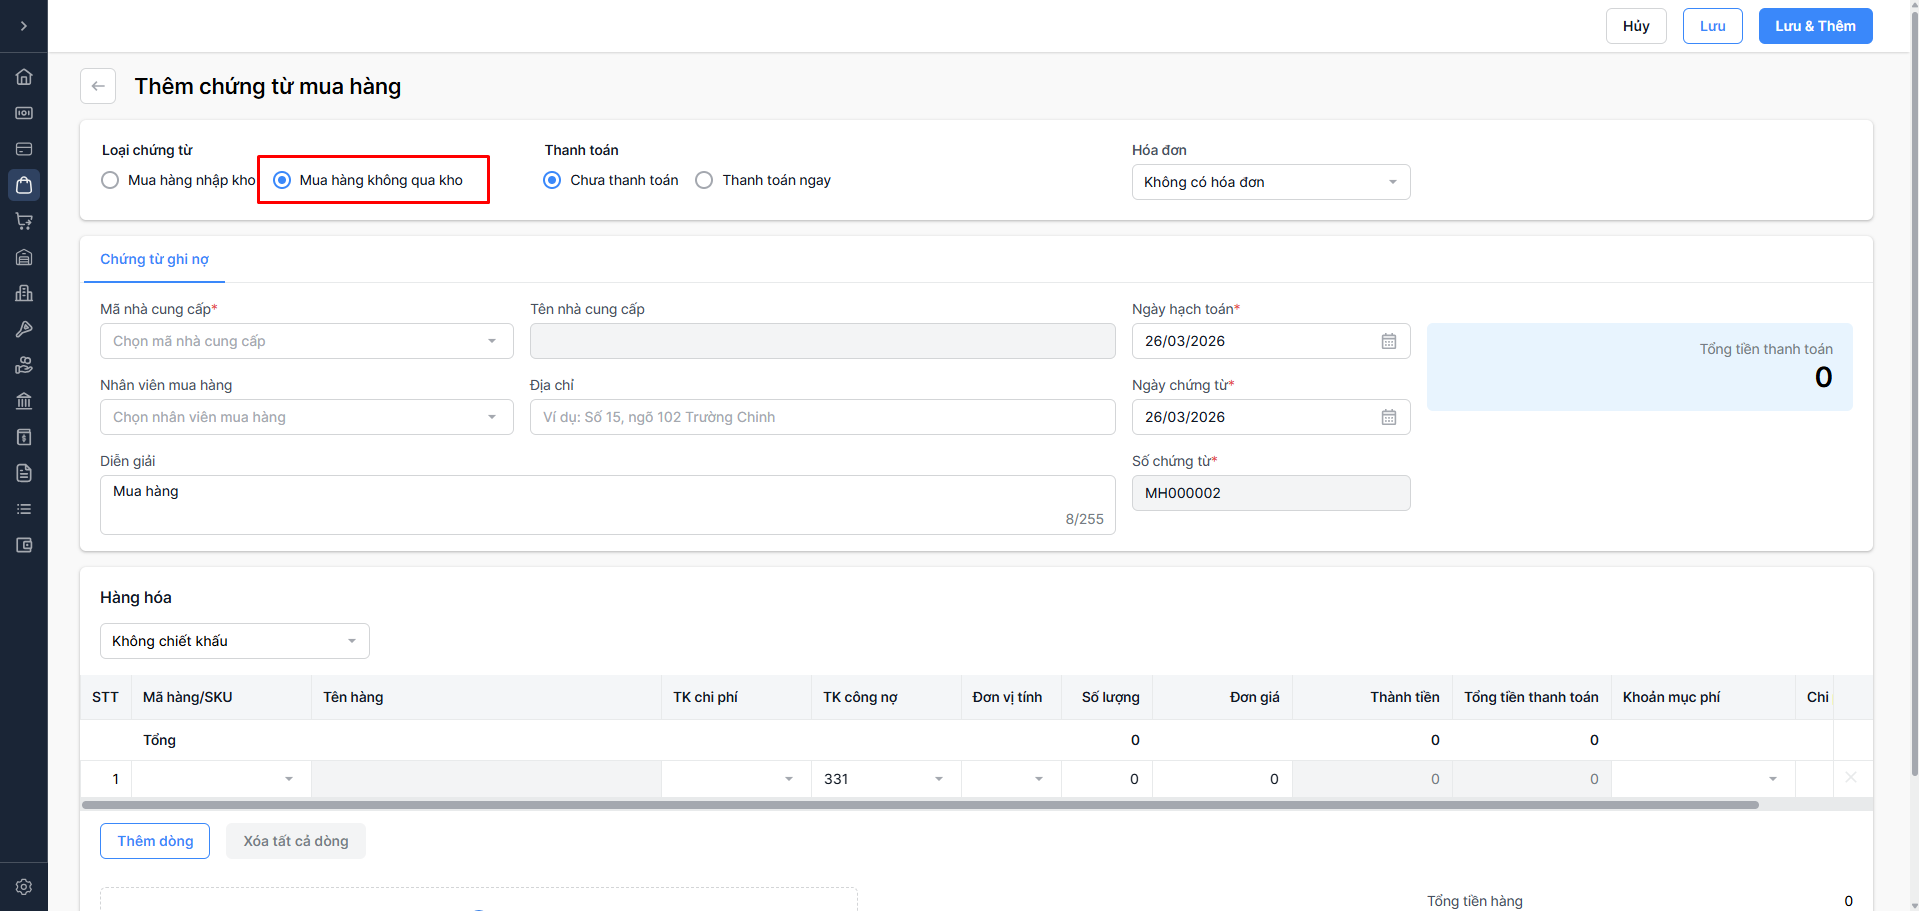Click the Thêm dòng button
This screenshot has width=1919, height=911.
point(155,841)
